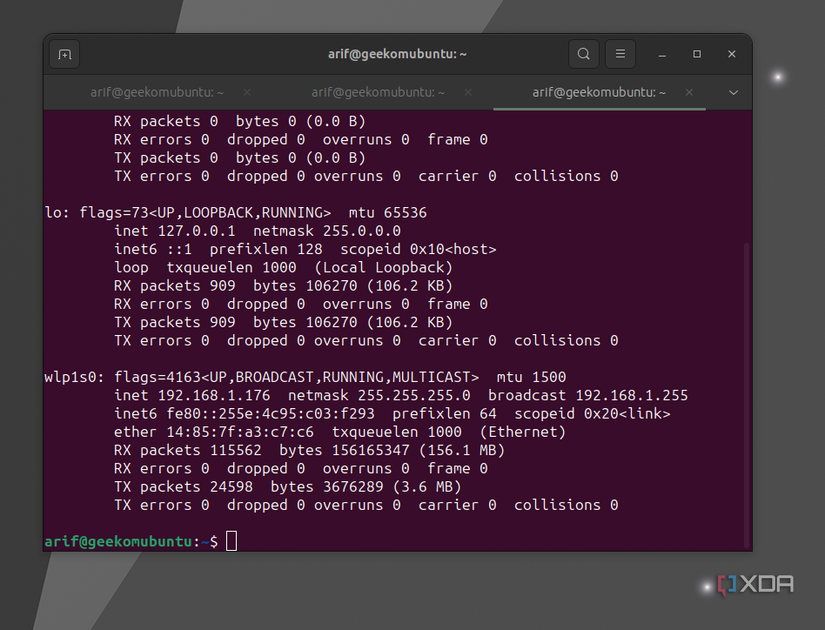
Task: Open the hamburger main menu
Action: [620, 54]
